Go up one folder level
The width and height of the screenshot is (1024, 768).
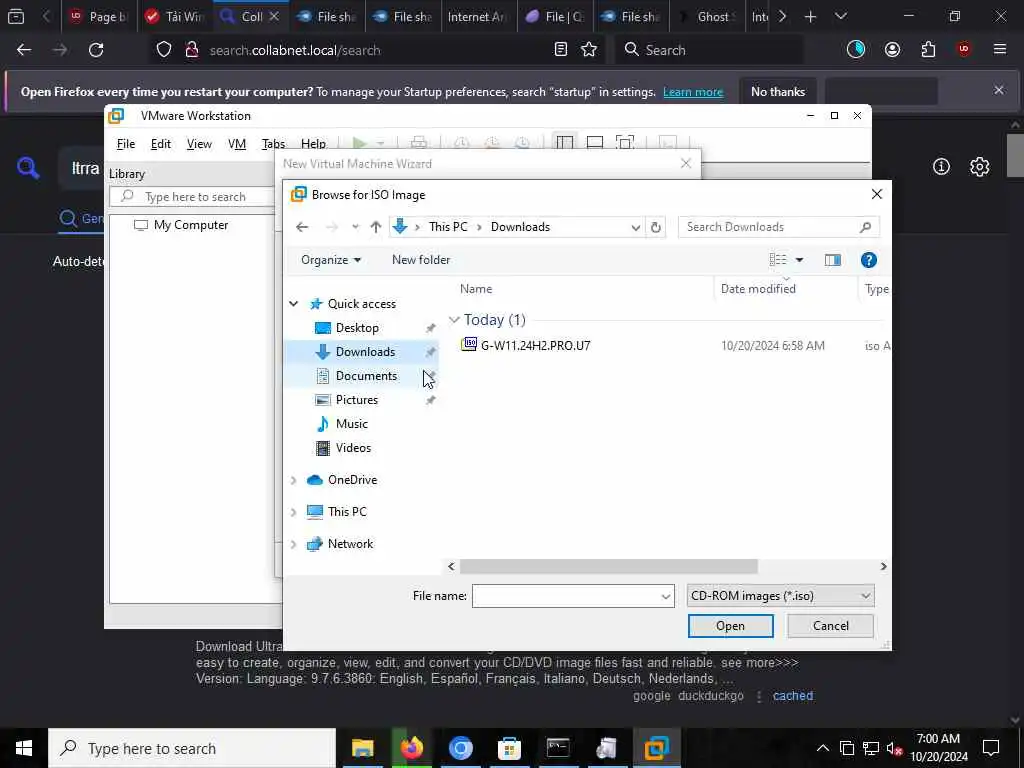376,227
